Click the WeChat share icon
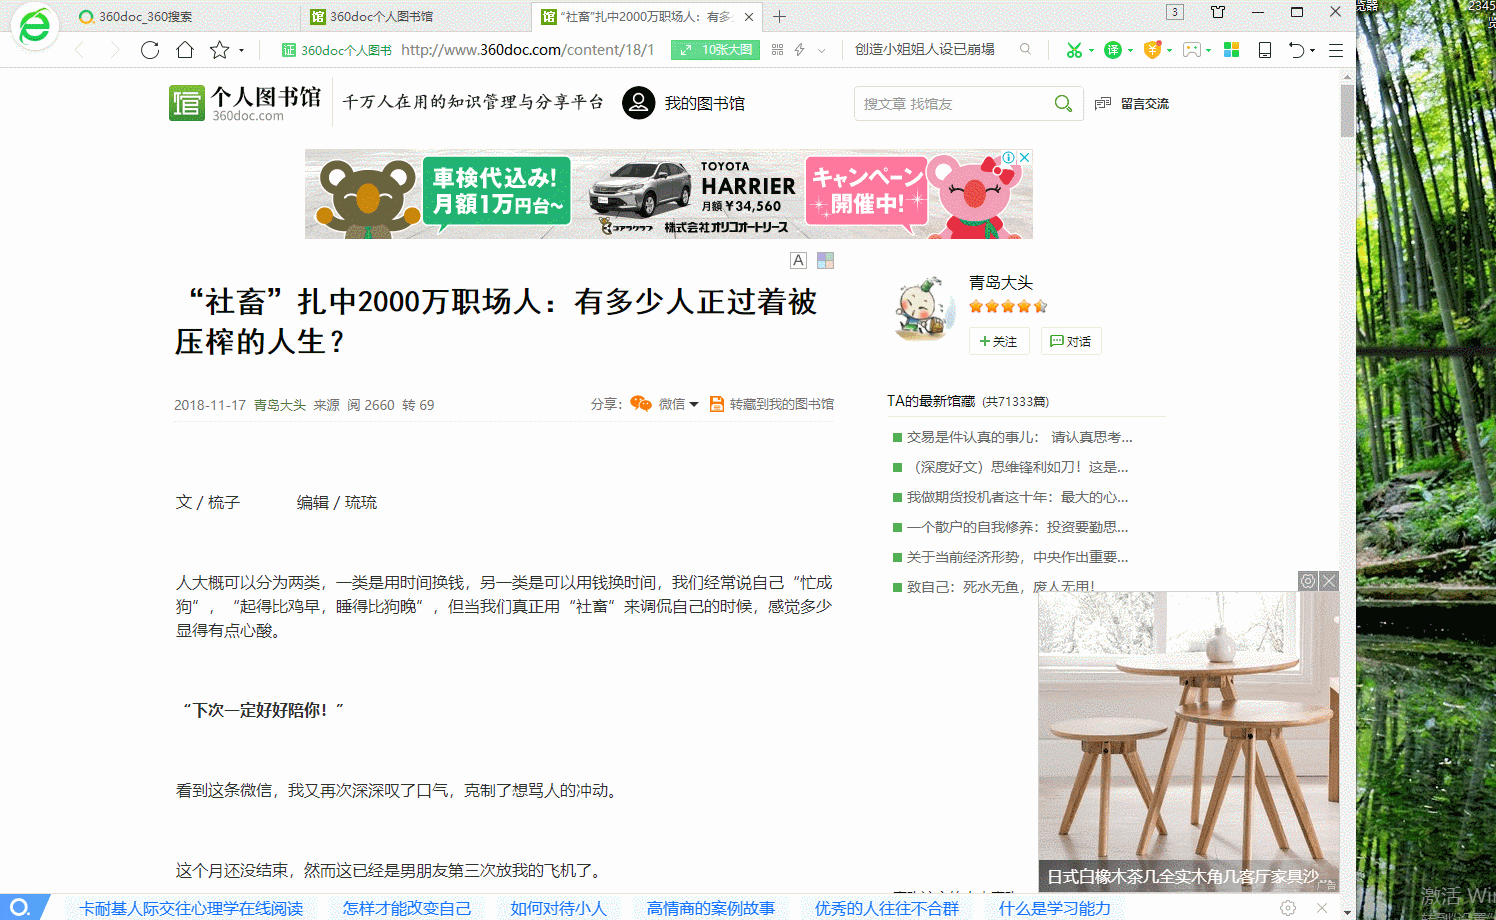The image size is (1496, 920). (641, 404)
